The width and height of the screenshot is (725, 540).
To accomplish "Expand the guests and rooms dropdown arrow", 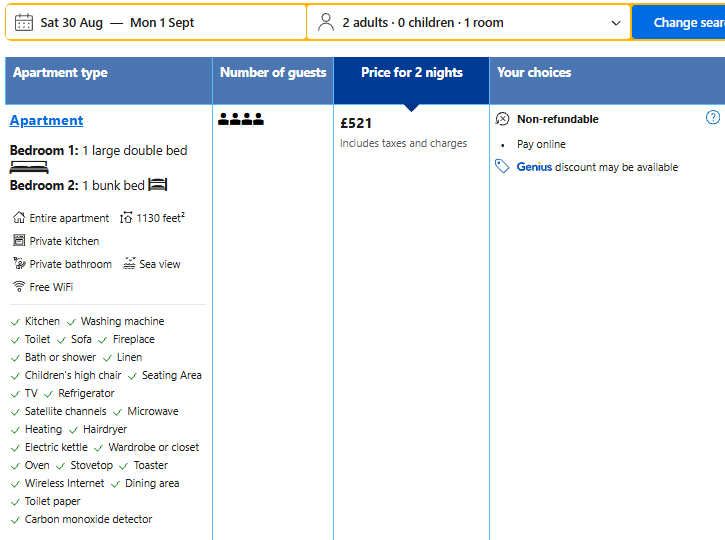I will click(x=616, y=22).
